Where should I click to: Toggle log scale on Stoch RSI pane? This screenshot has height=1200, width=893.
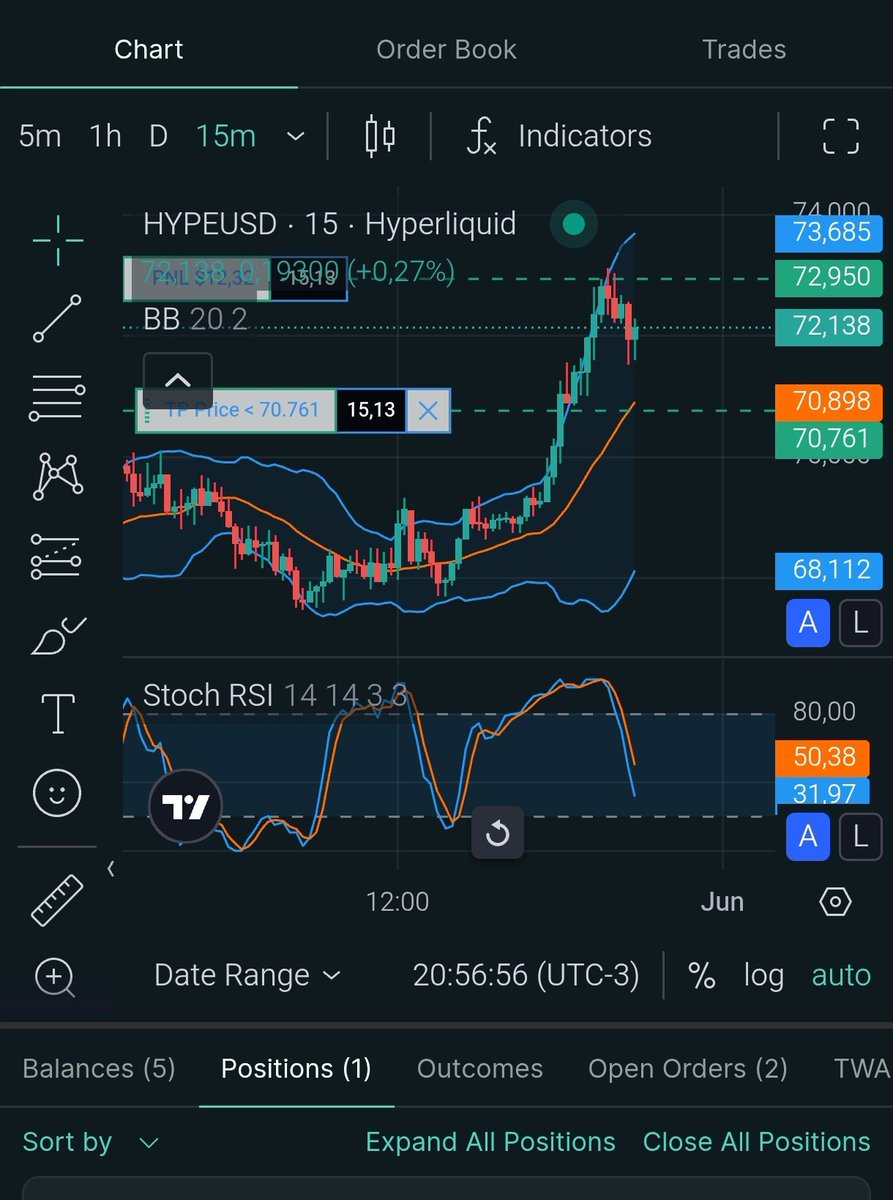tap(860, 837)
